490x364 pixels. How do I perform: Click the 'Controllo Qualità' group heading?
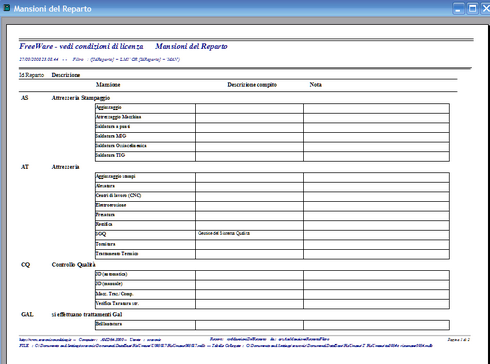point(74,265)
